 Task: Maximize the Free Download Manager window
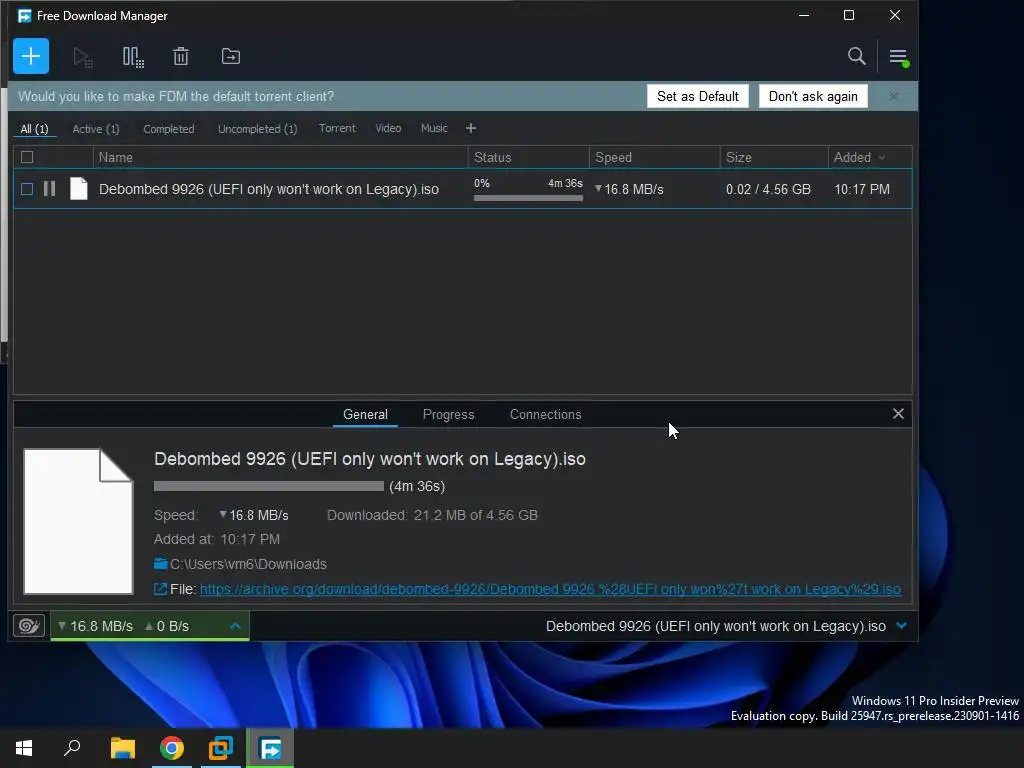point(849,15)
